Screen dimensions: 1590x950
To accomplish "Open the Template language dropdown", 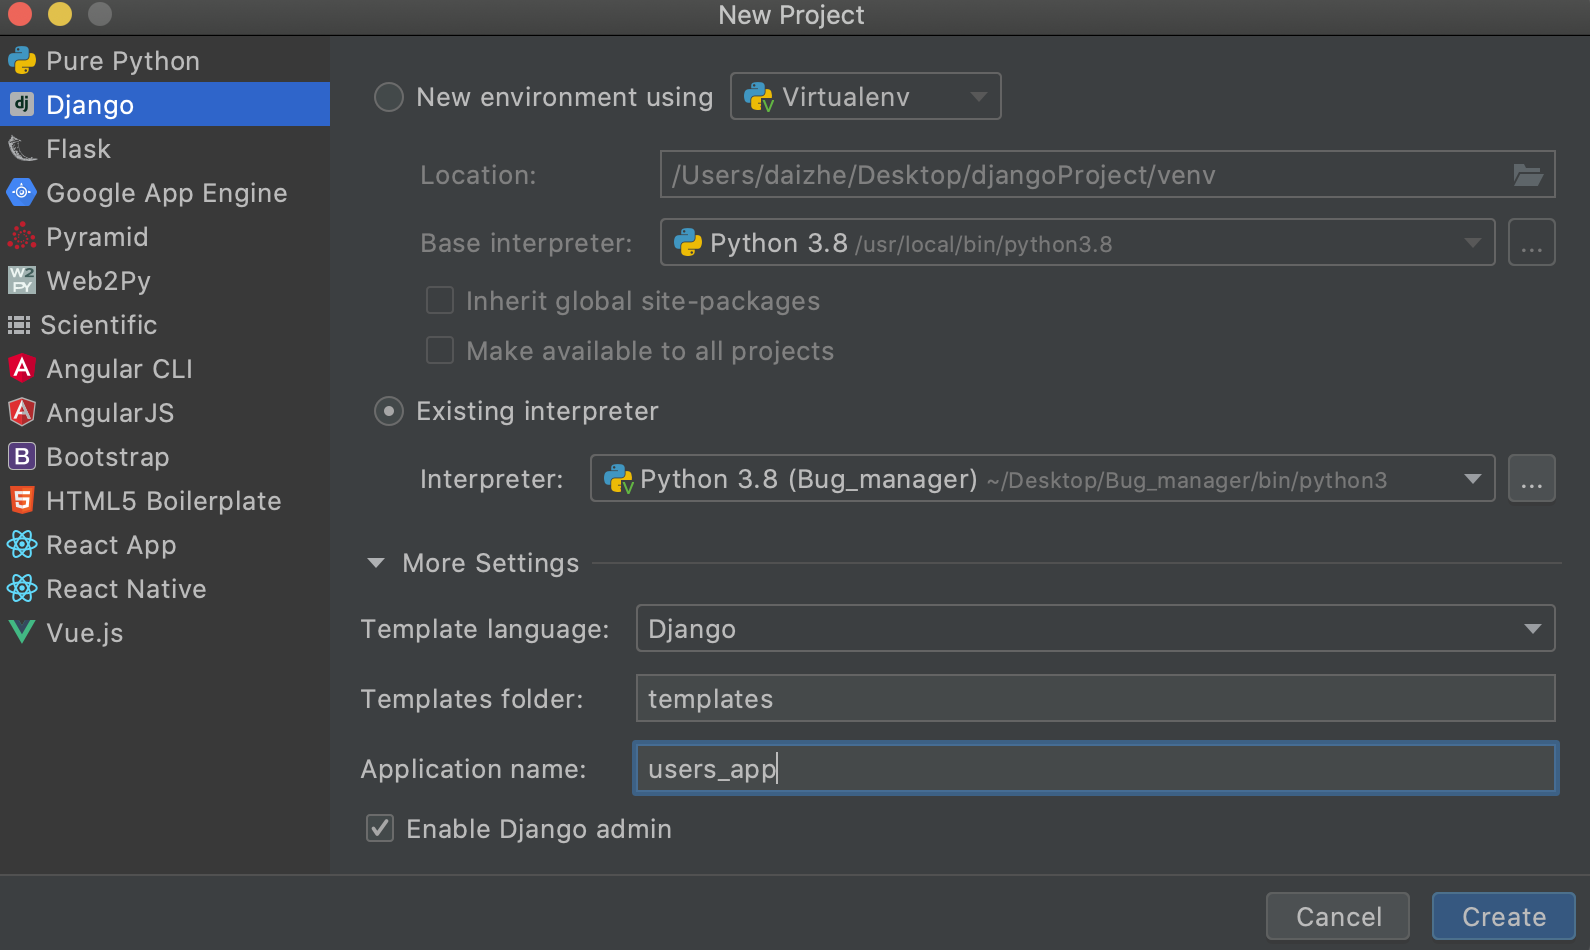I will pyautogui.click(x=1095, y=628).
